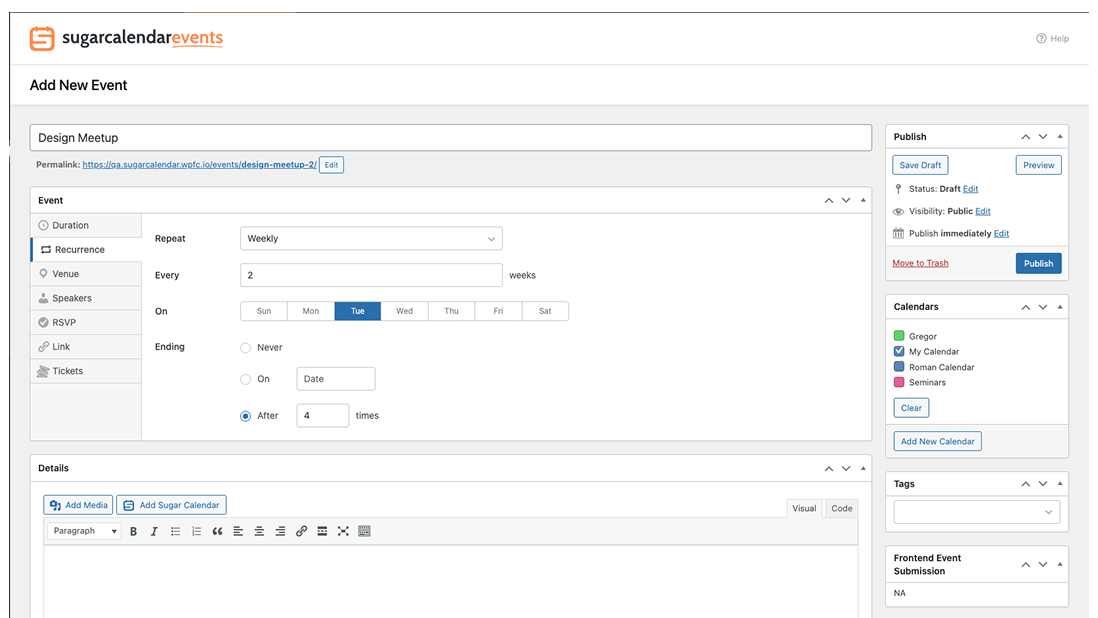
Task: Click the blue Publish button
Action: coord(1038,263)
